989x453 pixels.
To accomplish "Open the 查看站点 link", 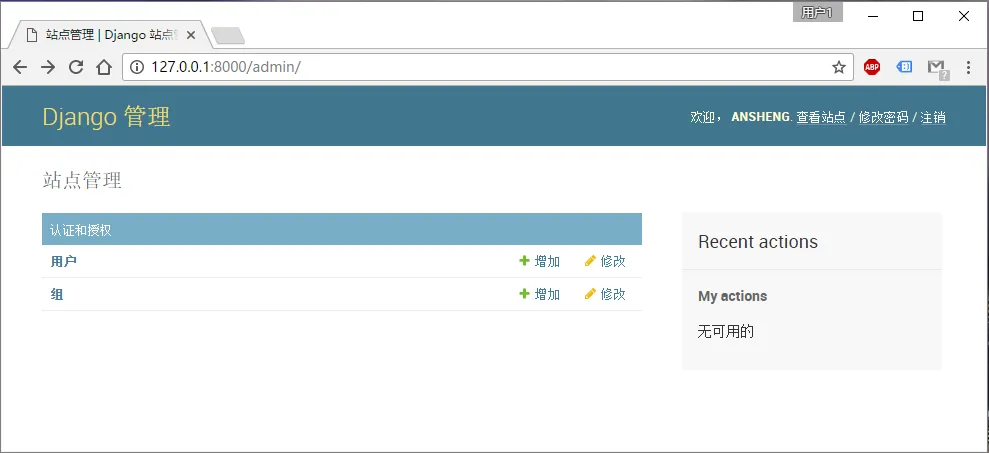I will coord(821,117).
